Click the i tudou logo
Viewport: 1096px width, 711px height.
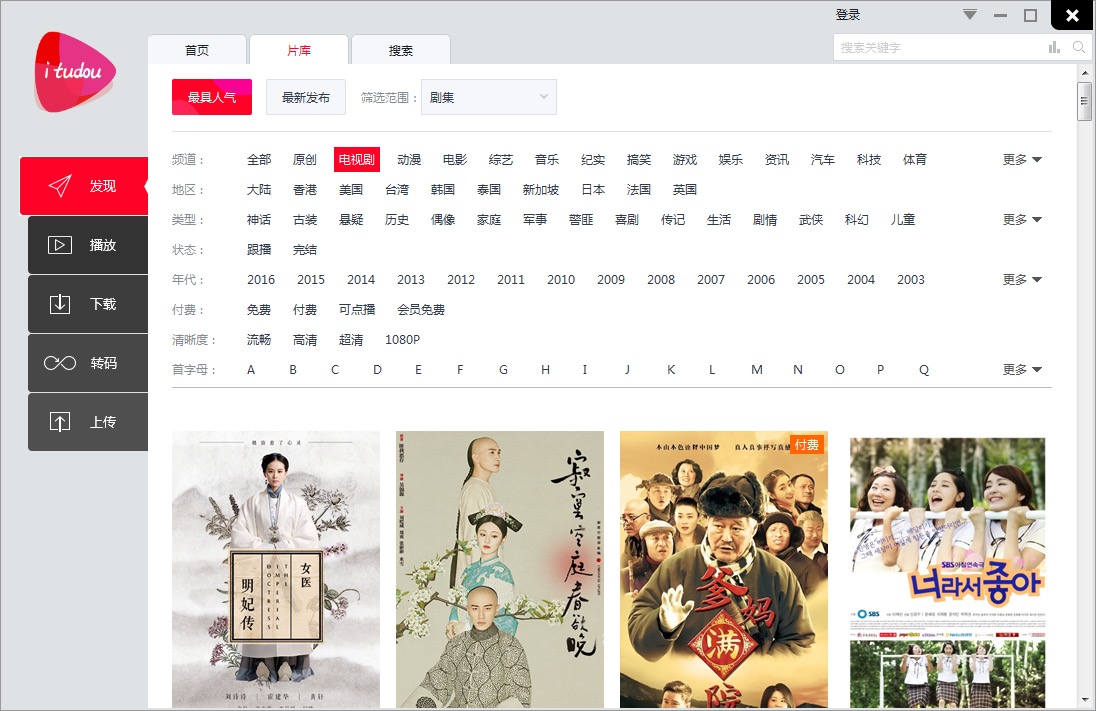tap(75, 72)
